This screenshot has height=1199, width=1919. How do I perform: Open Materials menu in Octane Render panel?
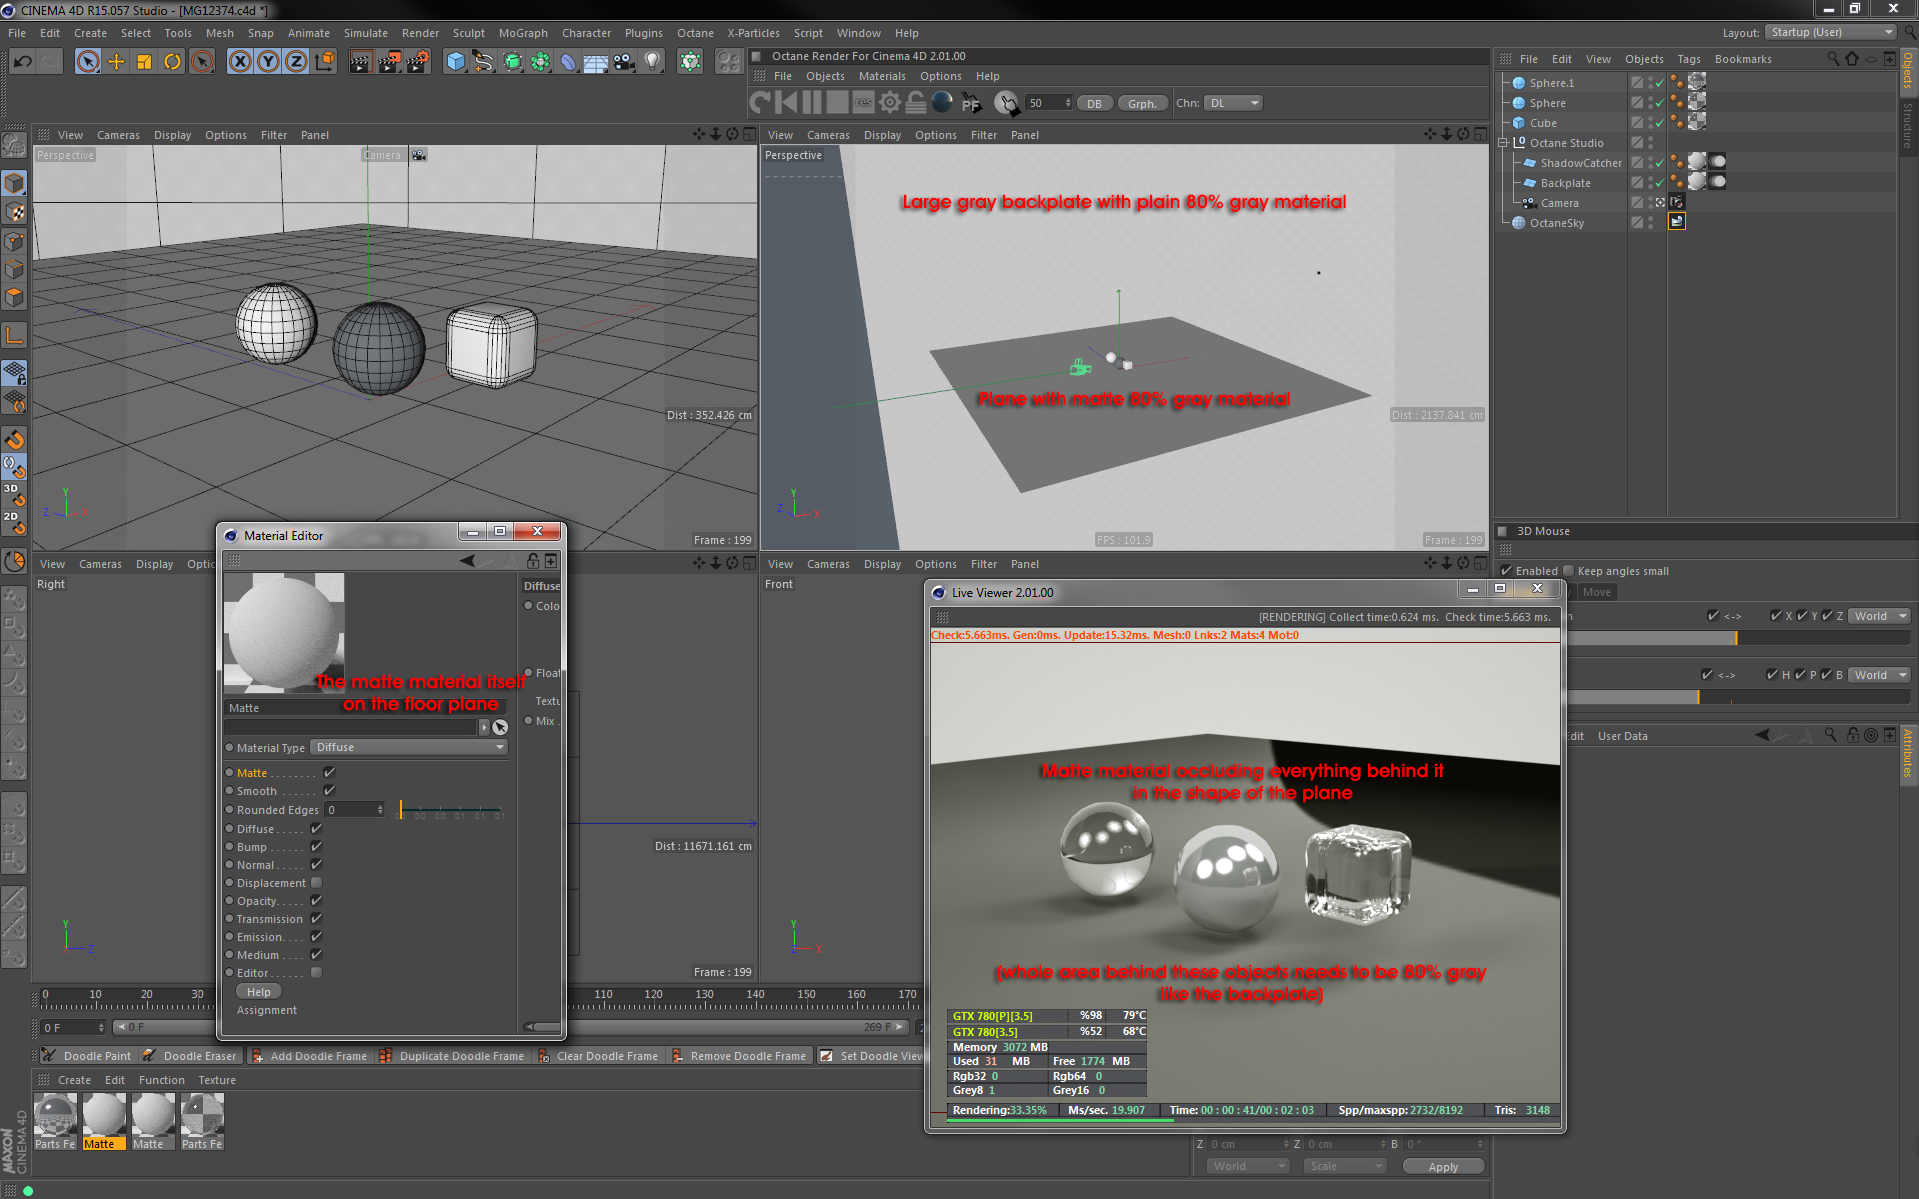(x=882, y=76)
